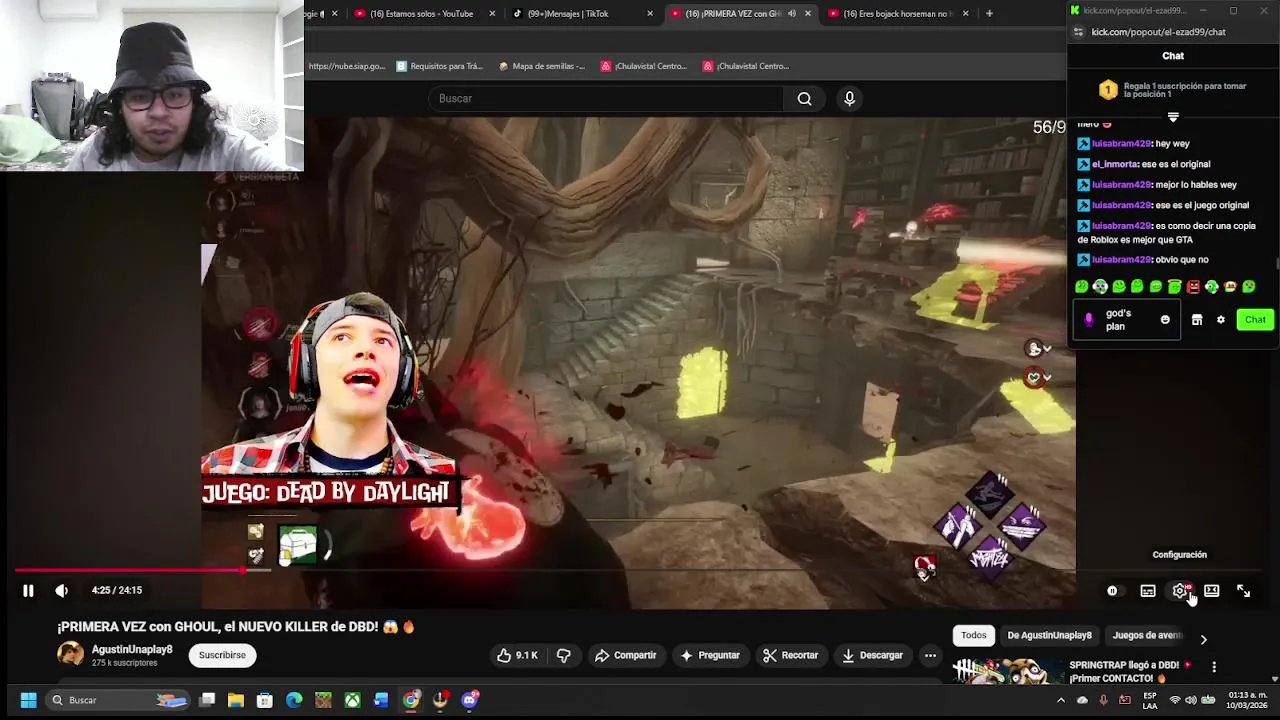Click the Descargar download button
Viewport: 1280px width, 720px height.
[x=872, y=655]
